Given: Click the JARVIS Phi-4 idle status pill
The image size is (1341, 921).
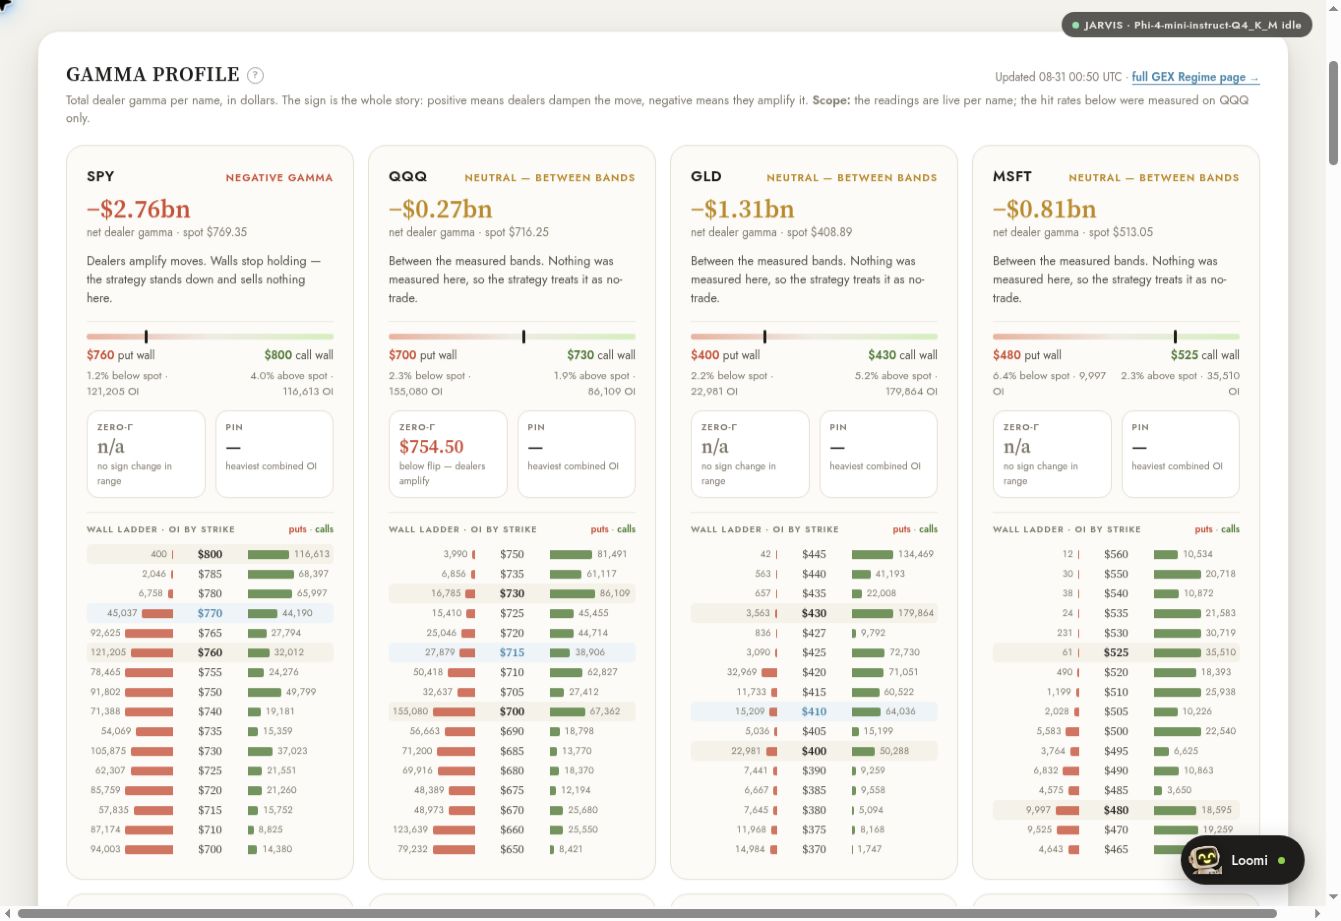Looking at the screenshot, I should pos(1187,25).
